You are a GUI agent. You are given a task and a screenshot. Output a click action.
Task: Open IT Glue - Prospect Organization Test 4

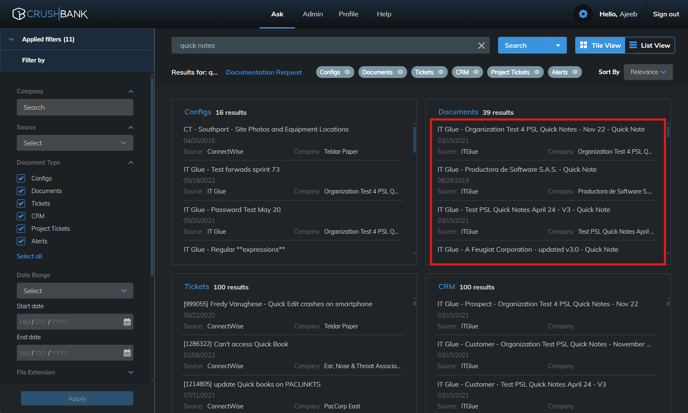coord(538,304)
